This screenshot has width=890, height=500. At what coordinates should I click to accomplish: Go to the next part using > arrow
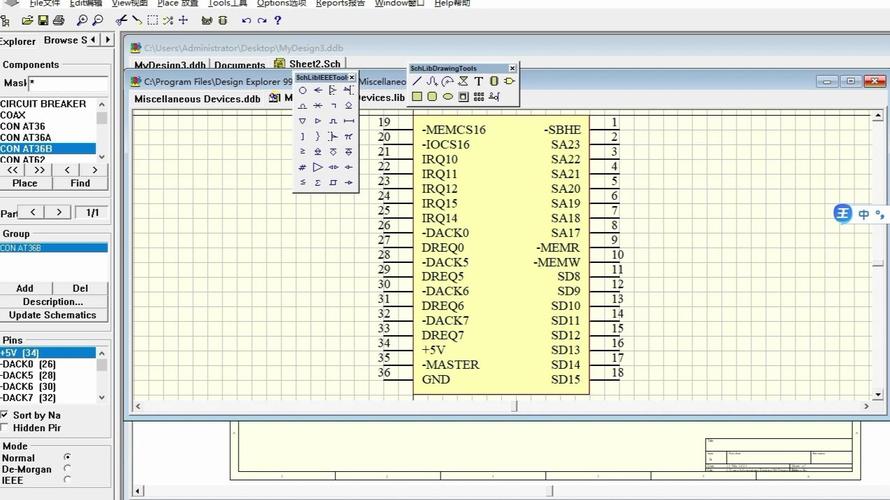click(x=59, y=212)
